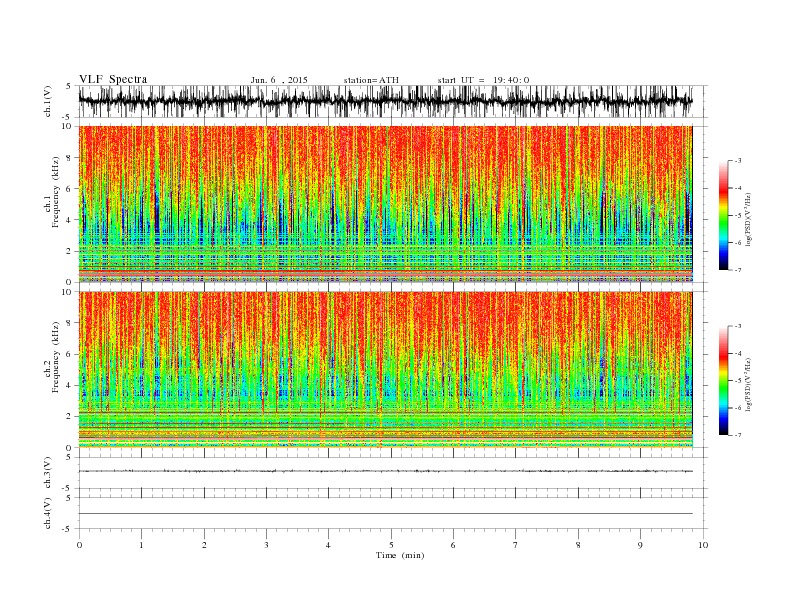Click the ch.2 spectrogram panel
Viewport: 792px width, 612px height.
tap(385, 370)
